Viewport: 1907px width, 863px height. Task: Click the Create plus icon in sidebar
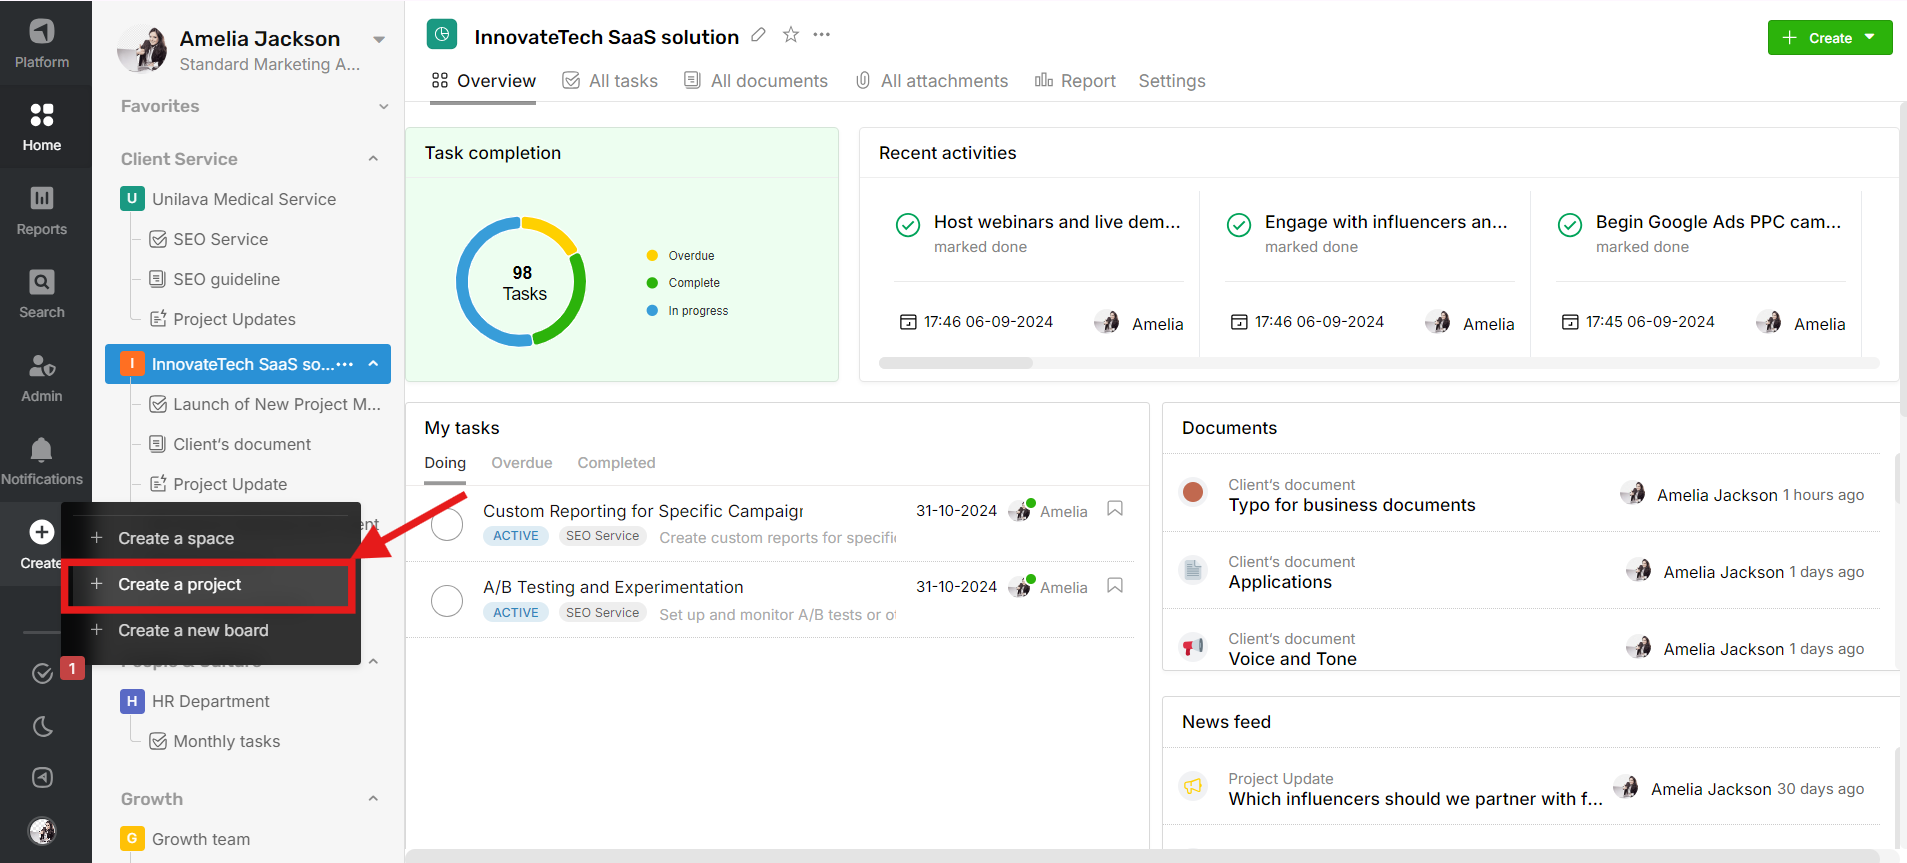[42, 532]
